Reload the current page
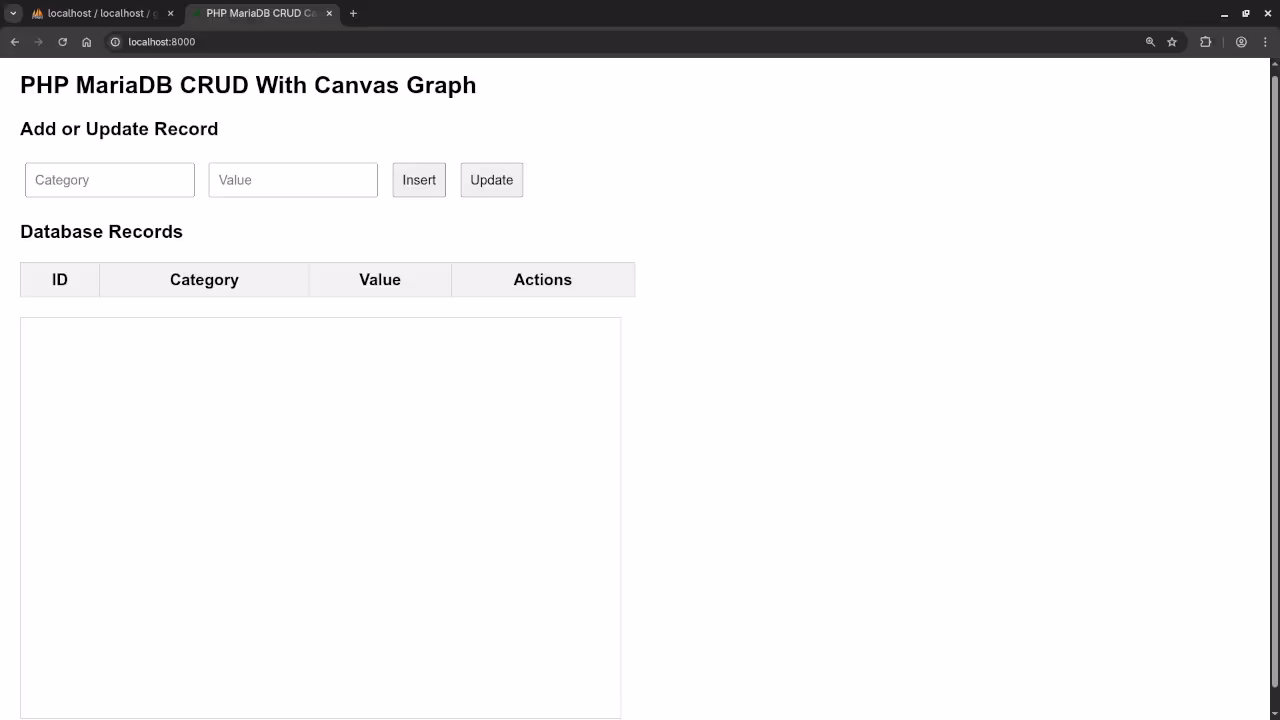Image resolution: width=1280 pixels, height=720 pixels. coord(62,42)
